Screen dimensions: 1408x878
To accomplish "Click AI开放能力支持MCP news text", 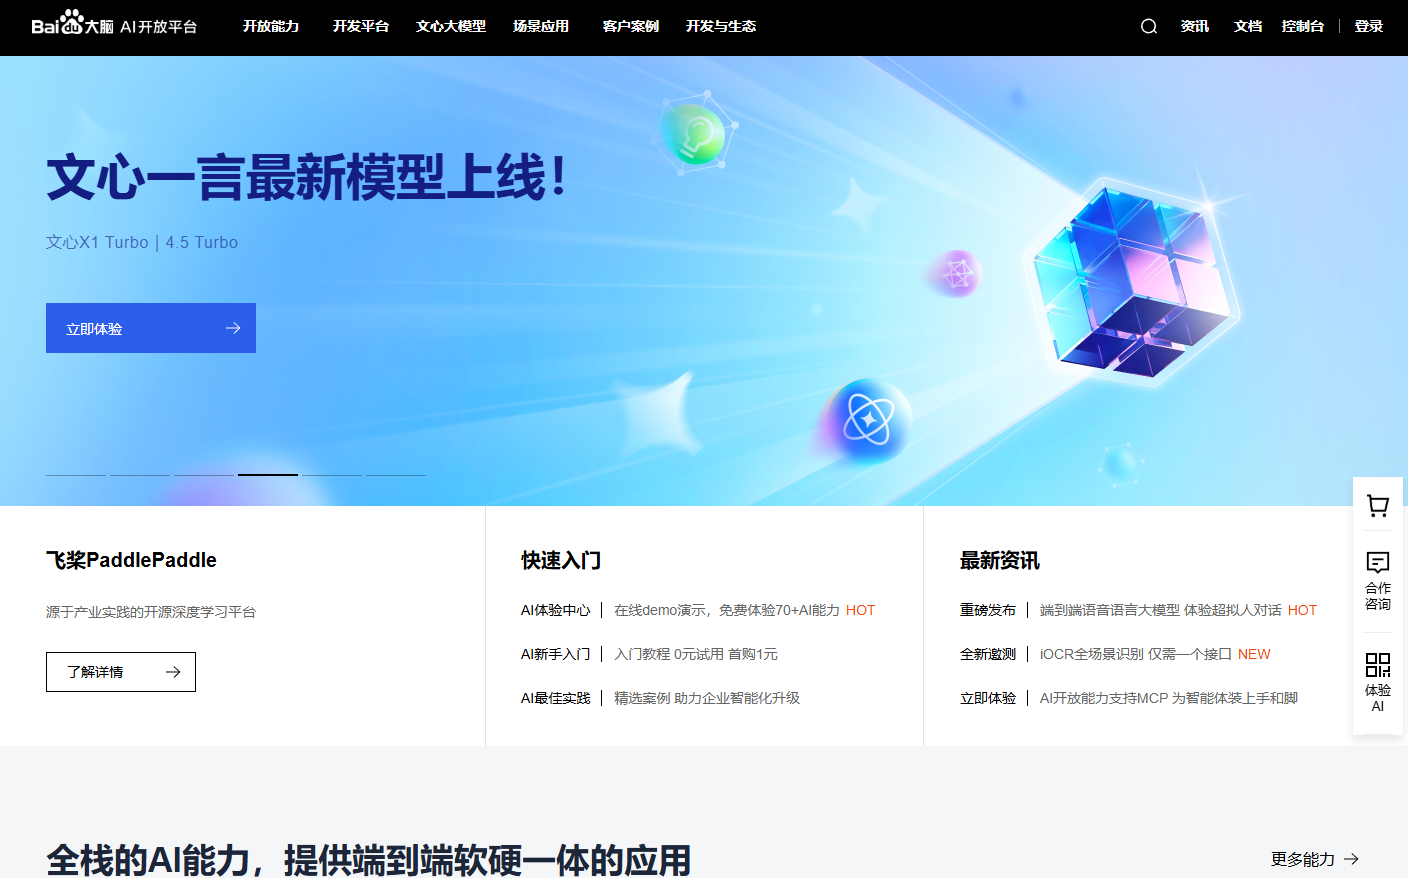I will coord(1169,698).
